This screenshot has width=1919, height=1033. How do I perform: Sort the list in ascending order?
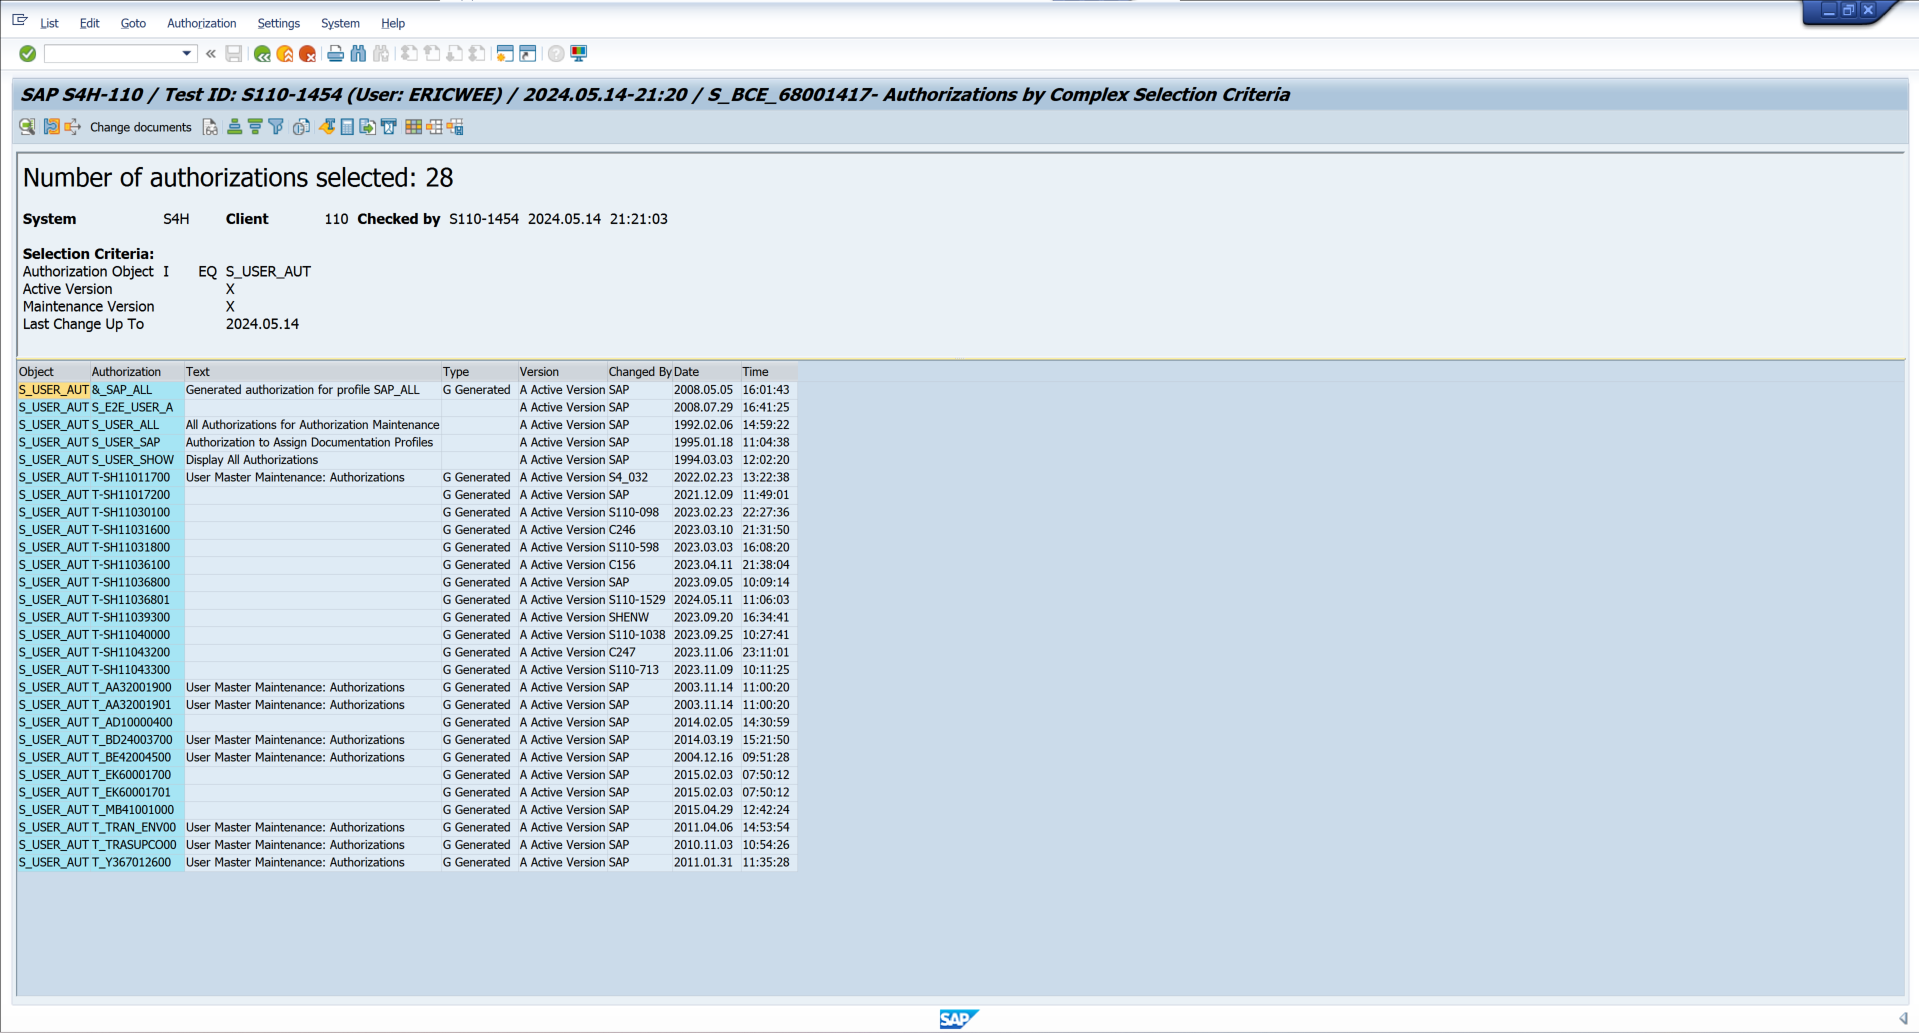[x=234, y=127]
